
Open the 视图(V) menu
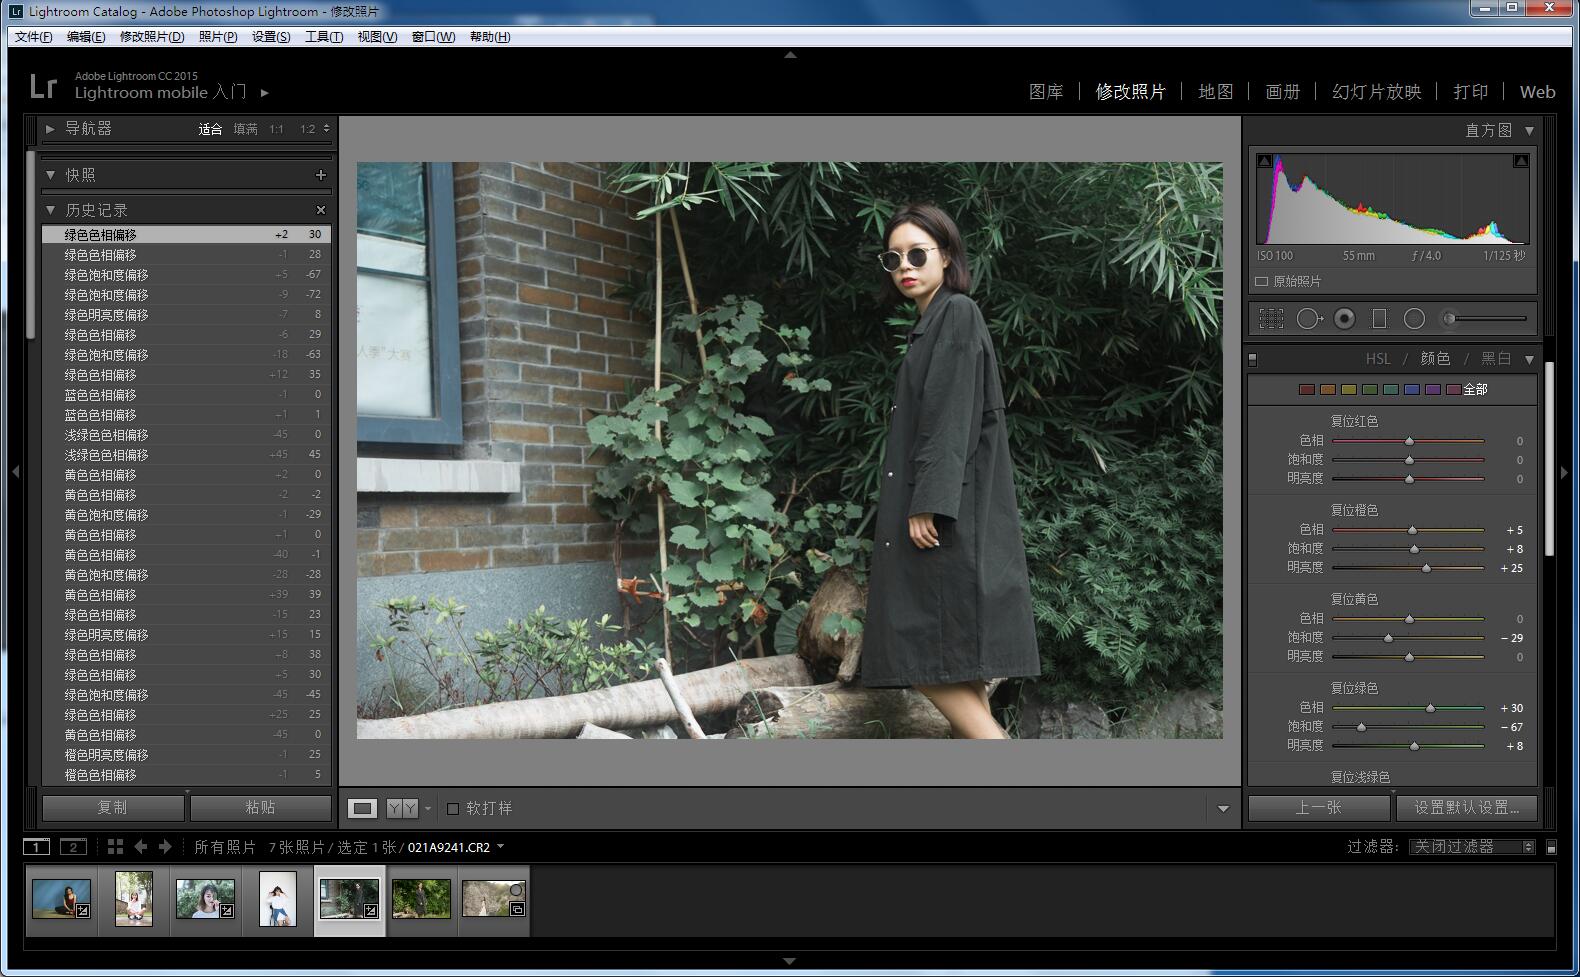pyautogui.click(x=377, y=37)
